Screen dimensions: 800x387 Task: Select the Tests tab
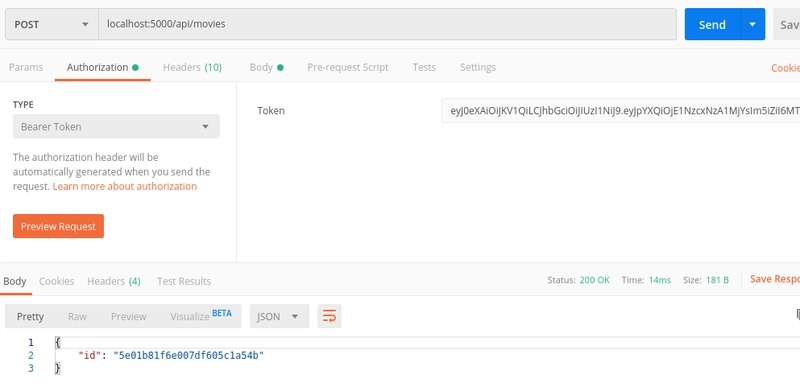(424, 67)
